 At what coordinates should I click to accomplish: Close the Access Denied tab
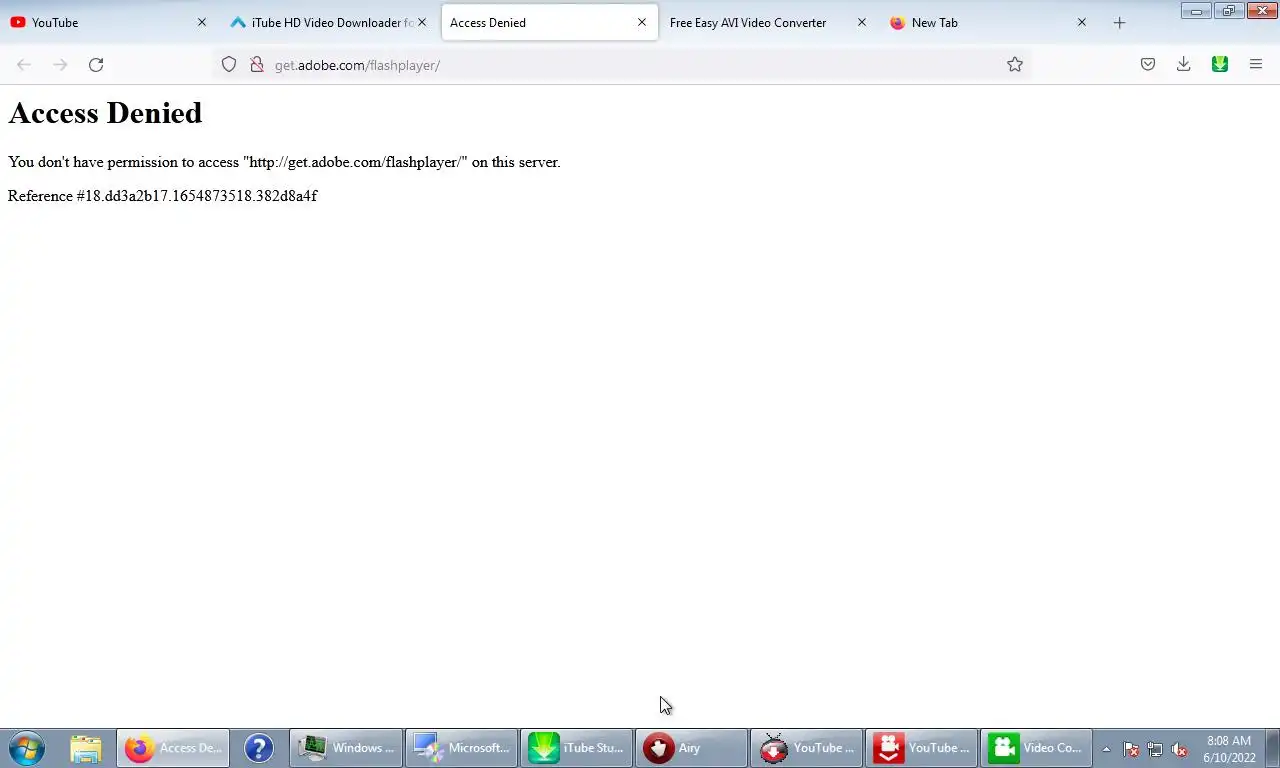pyautogui.click(x=642, y=22)
